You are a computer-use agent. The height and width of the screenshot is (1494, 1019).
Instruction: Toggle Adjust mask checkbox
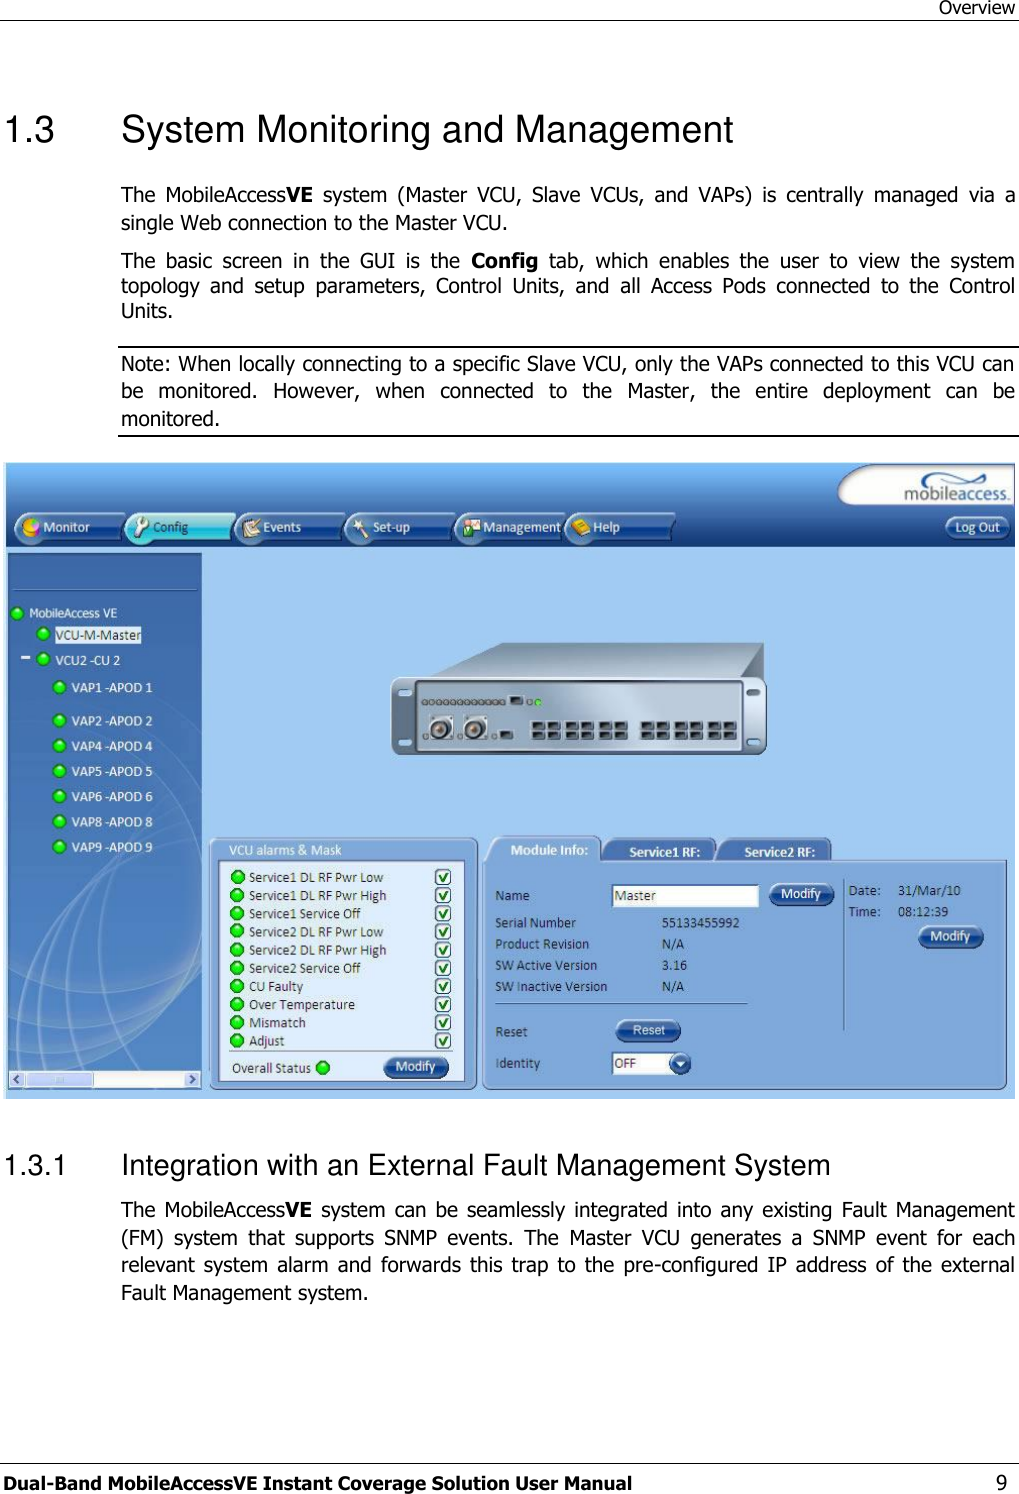click(x=443, y=1041)
